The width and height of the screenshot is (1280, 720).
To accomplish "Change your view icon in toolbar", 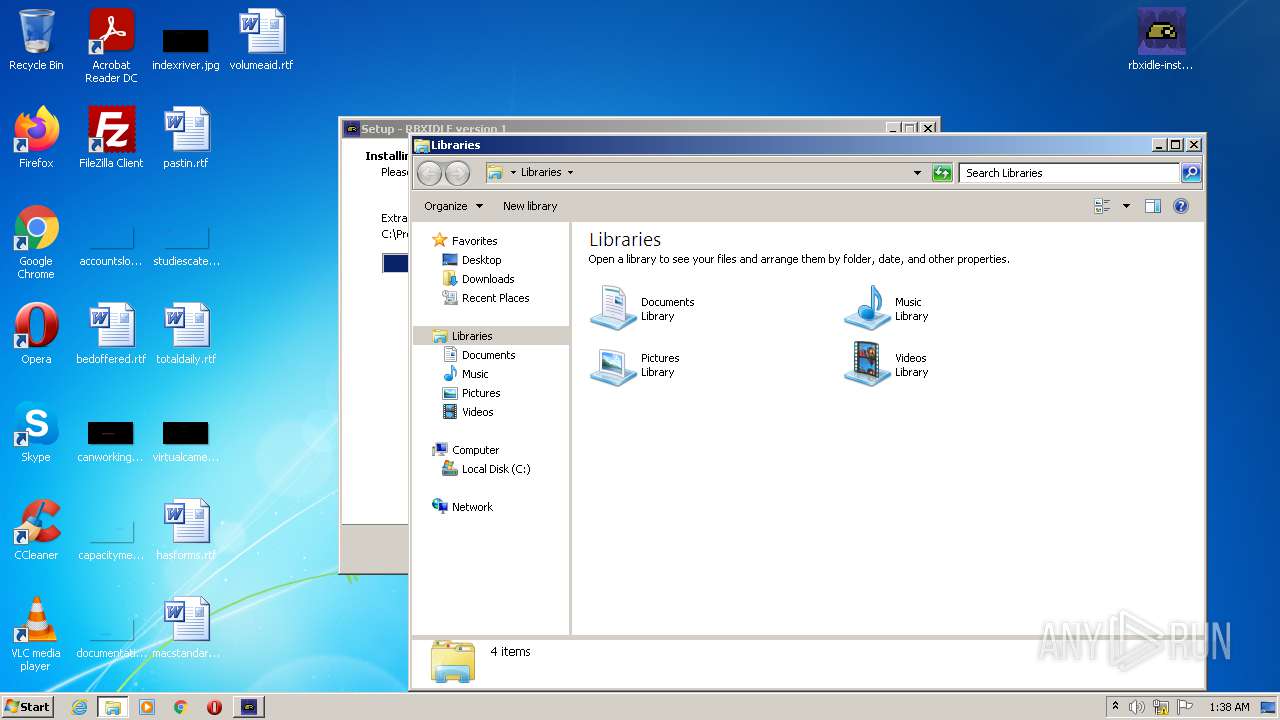I will (x=1103, y=206).
